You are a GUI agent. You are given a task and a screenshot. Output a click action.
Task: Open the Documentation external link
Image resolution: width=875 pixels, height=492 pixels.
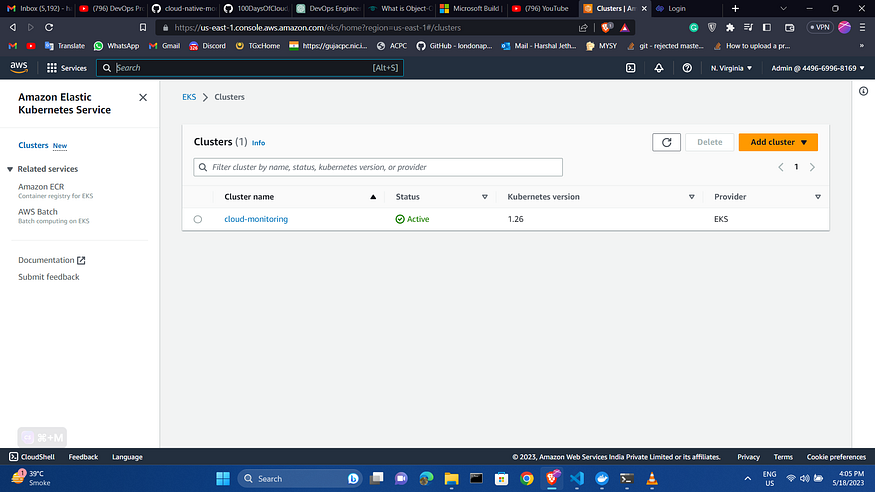tap(51, 260)
